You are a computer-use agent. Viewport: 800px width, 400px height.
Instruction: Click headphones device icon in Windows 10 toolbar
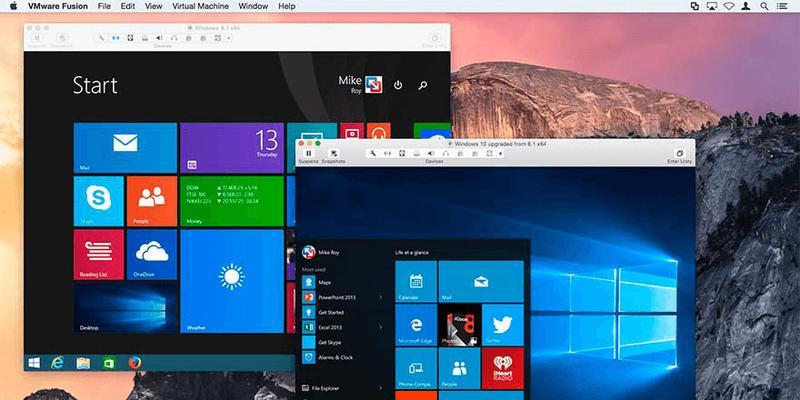pos(445,153)
